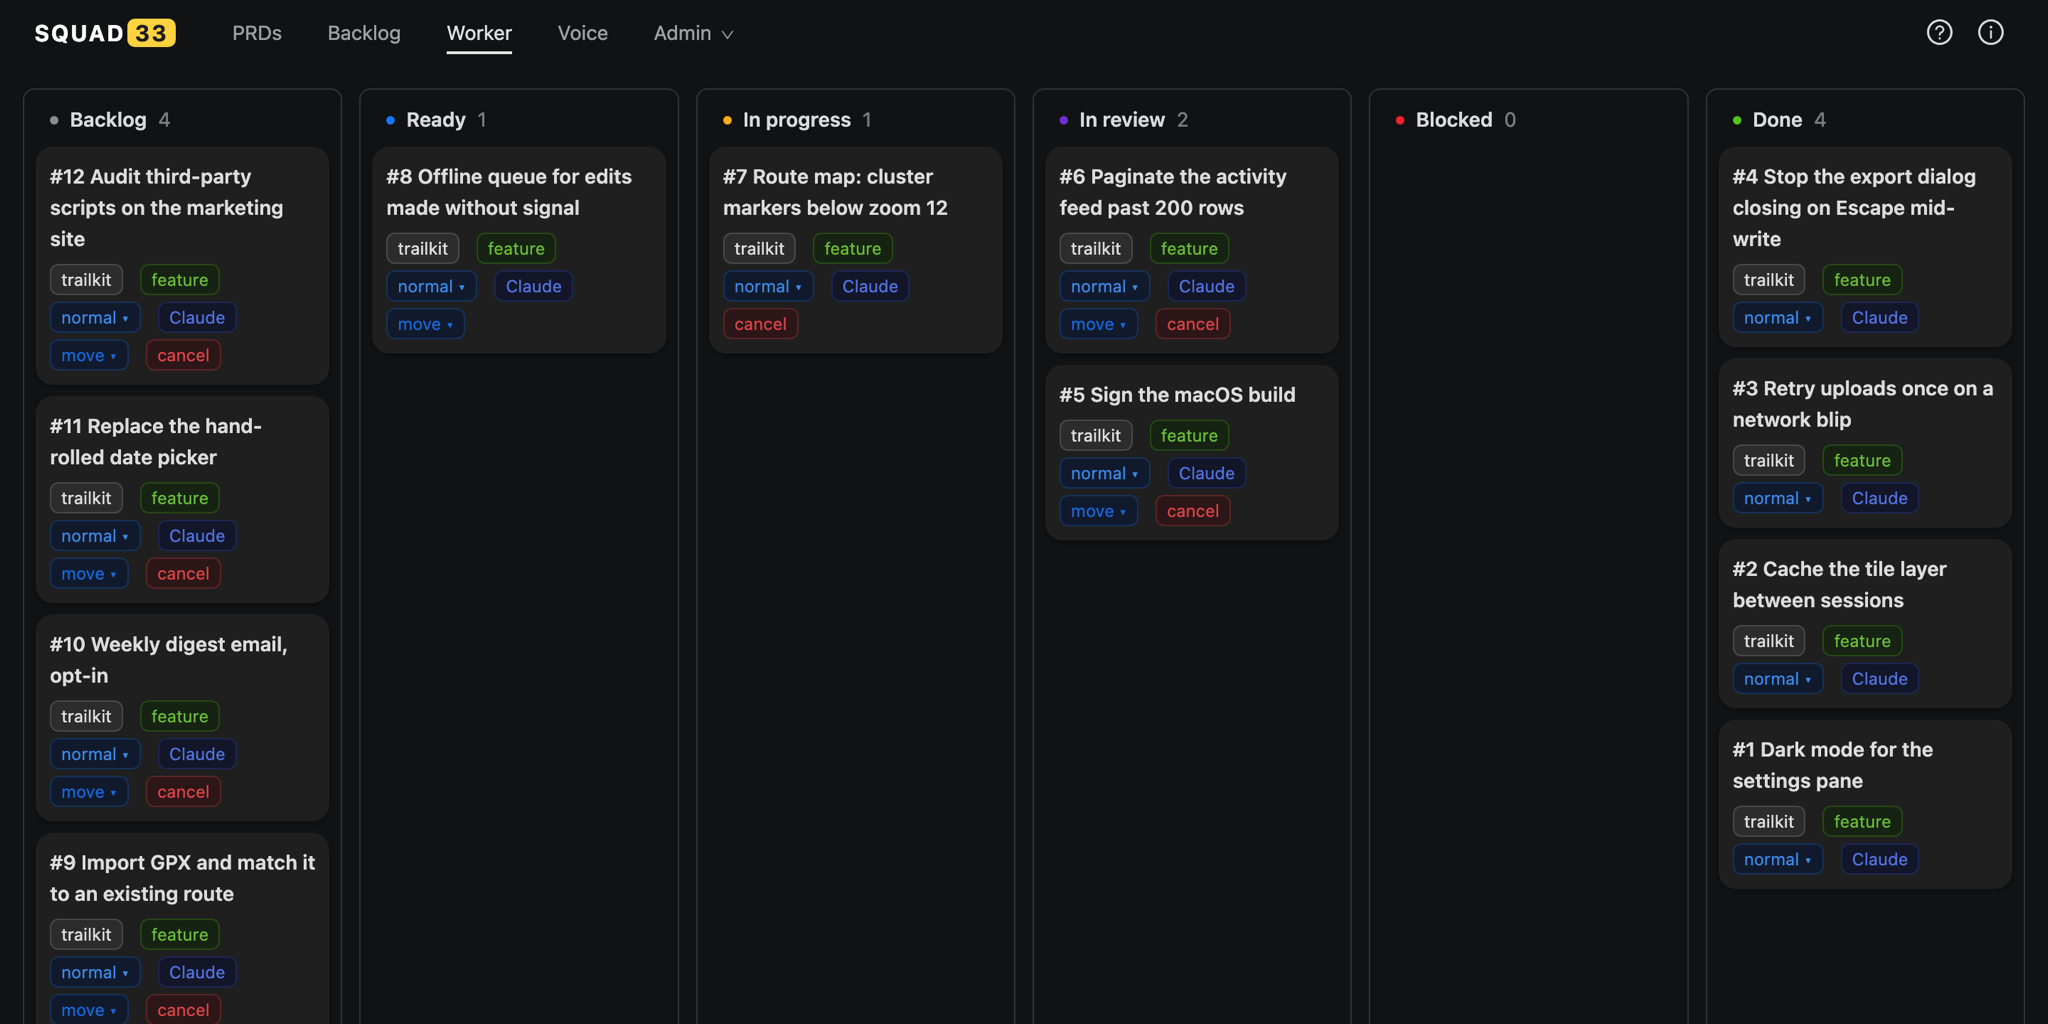Switch to the Backlog tab
Screen dimensions: 2048x1024
coord(364,33)
